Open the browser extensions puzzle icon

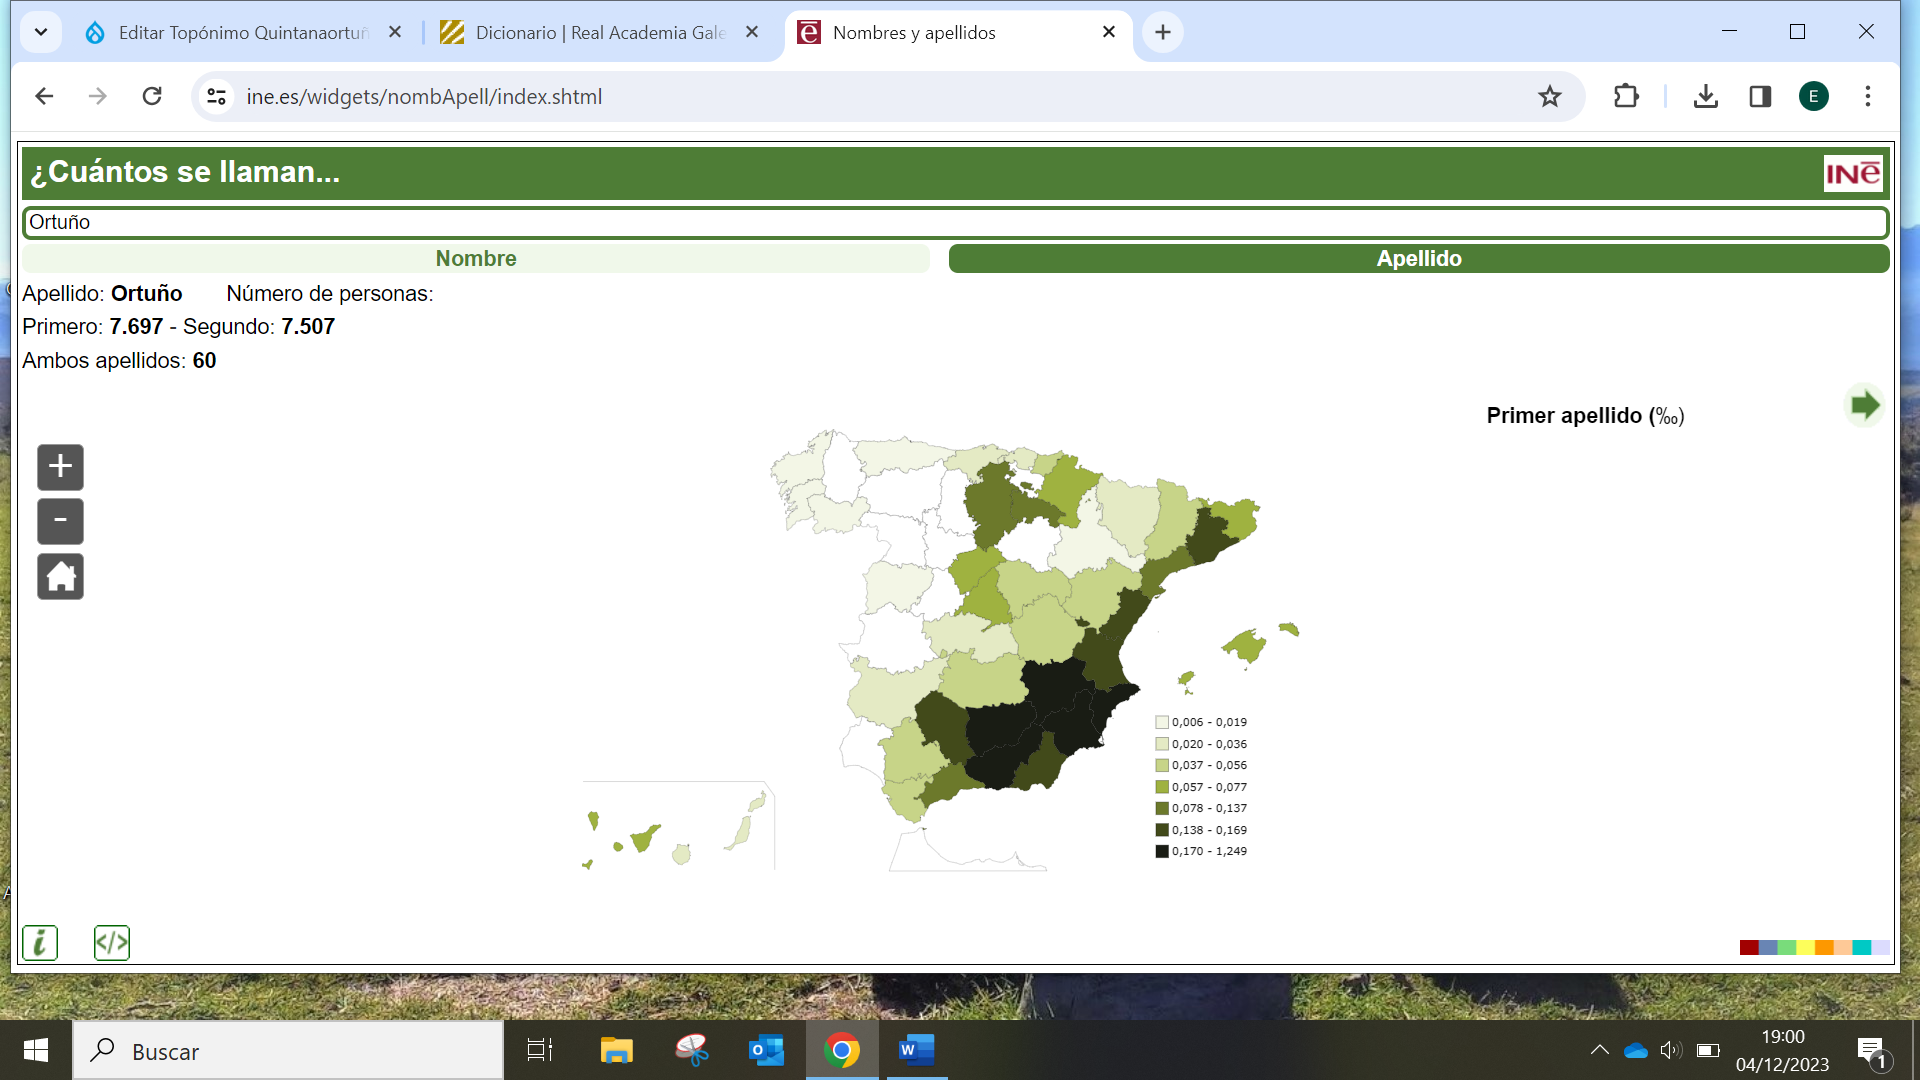click(x=1626, y=97)
